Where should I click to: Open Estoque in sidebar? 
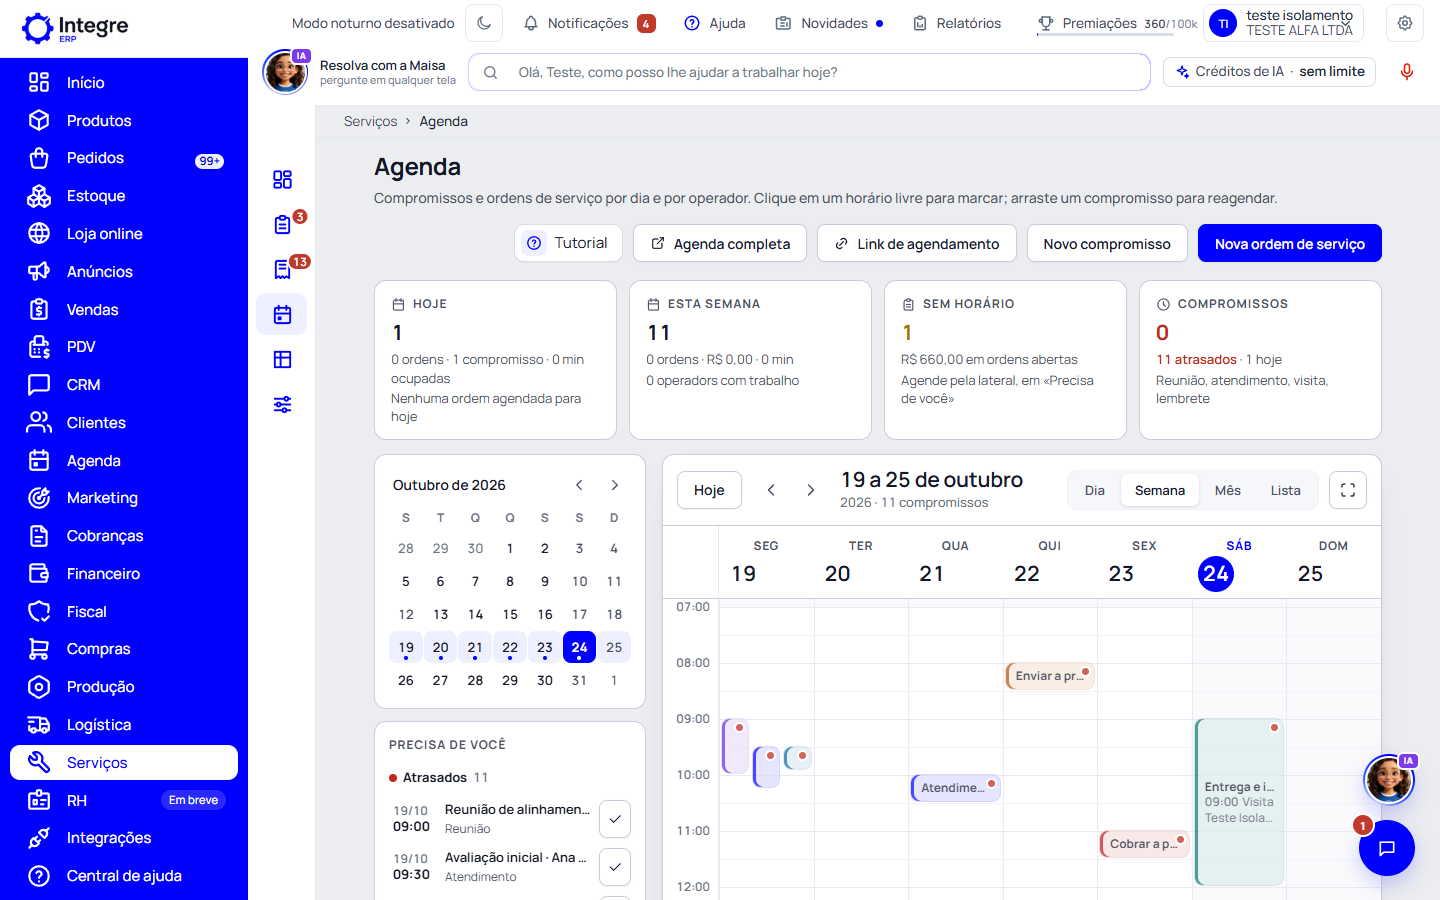[124, 196]
